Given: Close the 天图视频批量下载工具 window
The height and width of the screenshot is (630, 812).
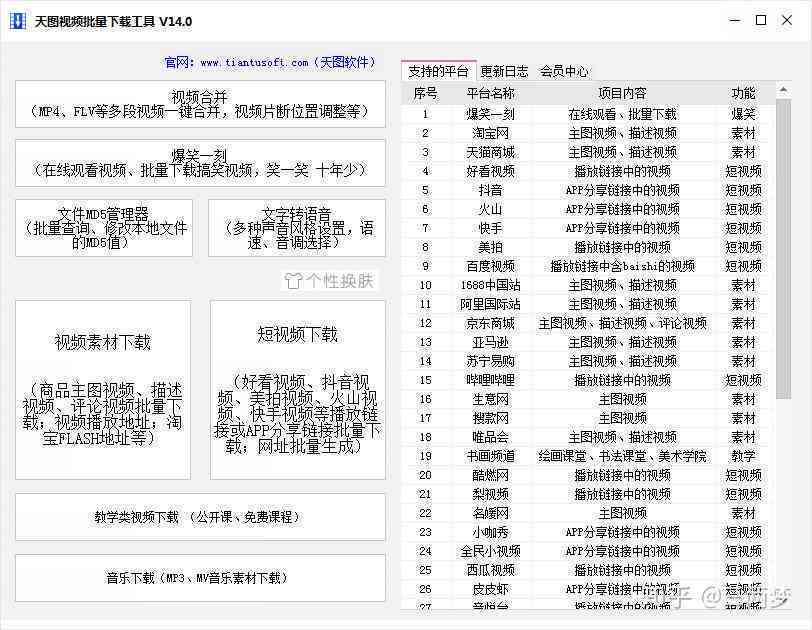Looking at the screenshot, I should pos(787,21).
